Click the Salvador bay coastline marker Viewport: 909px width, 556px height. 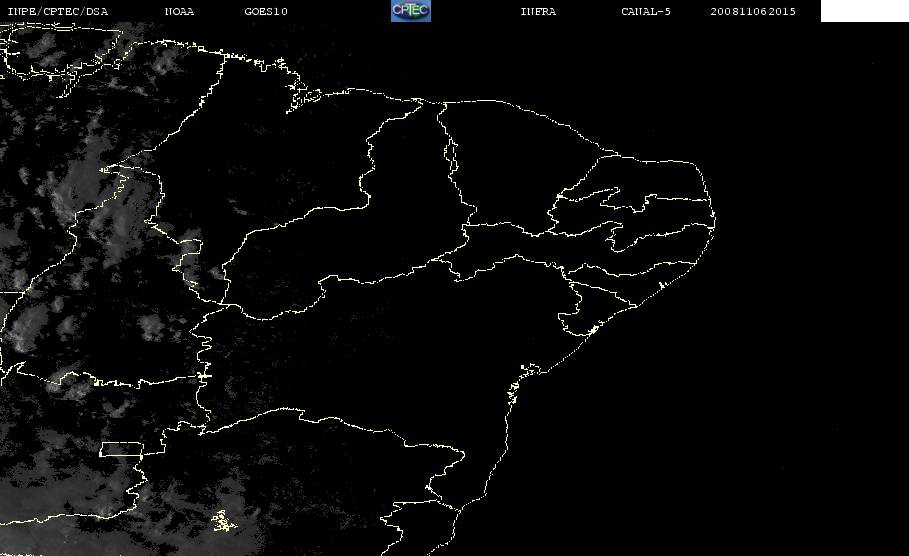point(530,369)
